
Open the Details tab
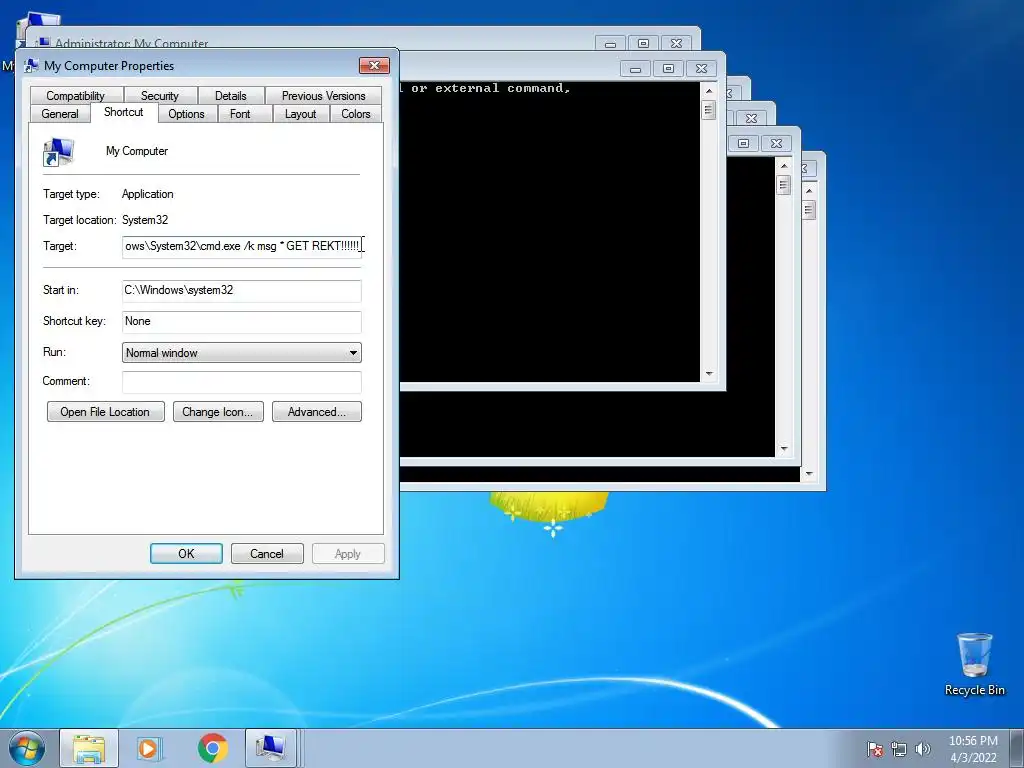pyautogui.click(x=231, y=95)
